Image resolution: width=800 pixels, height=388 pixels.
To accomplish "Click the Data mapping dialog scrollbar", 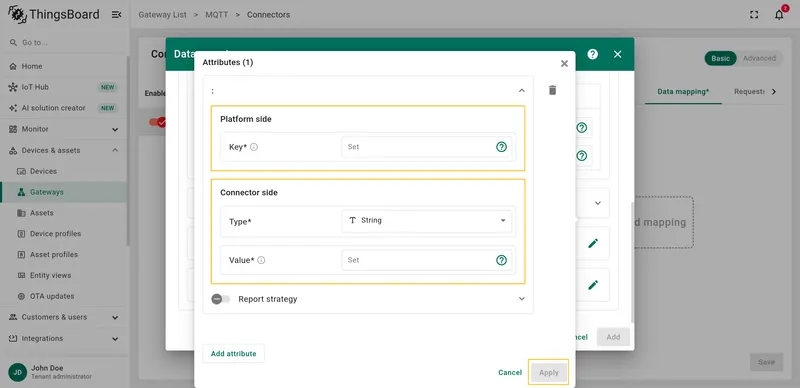I will 632,262.
